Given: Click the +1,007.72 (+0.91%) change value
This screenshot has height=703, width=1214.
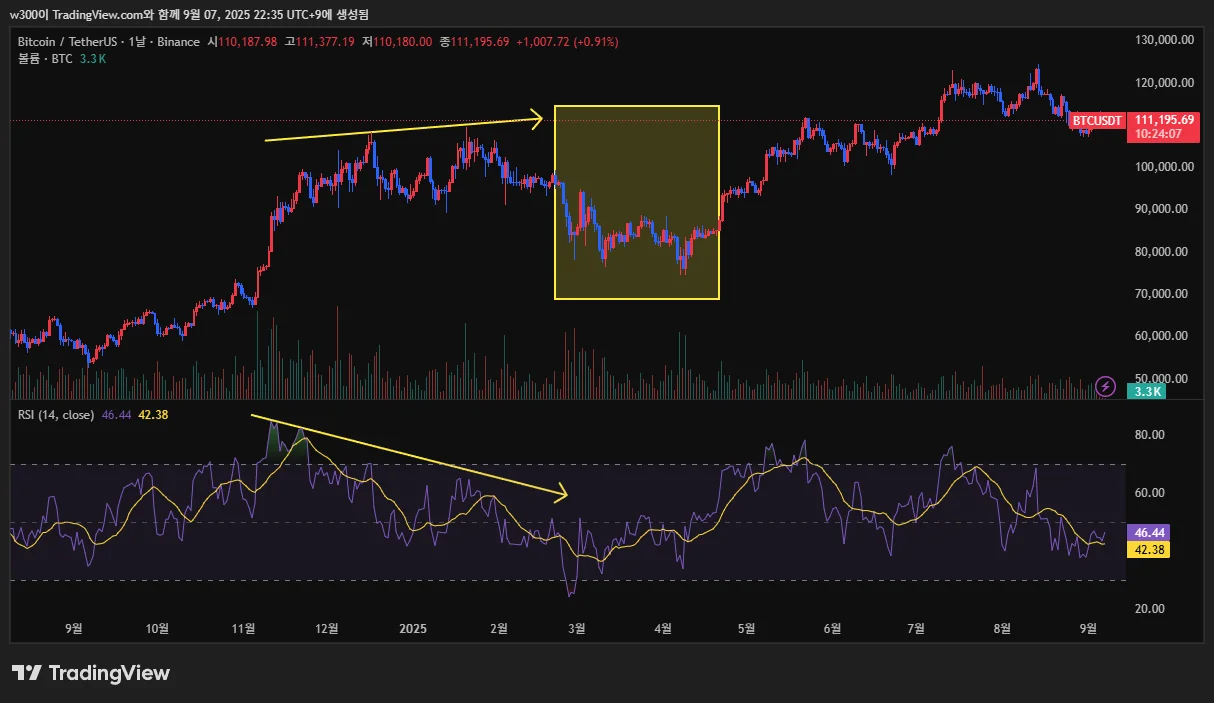Looking at the screenshot, I should click(x=567, y=42).
